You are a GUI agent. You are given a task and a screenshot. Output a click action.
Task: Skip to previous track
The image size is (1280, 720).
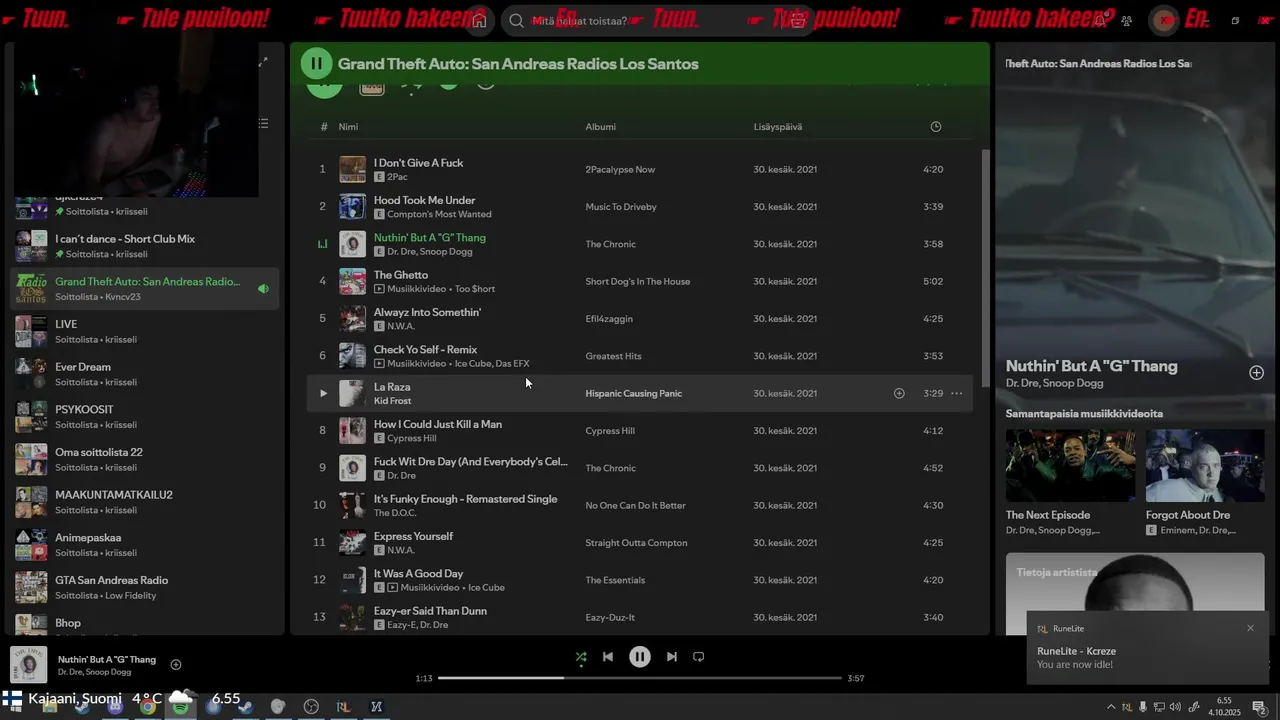(608, 657)
